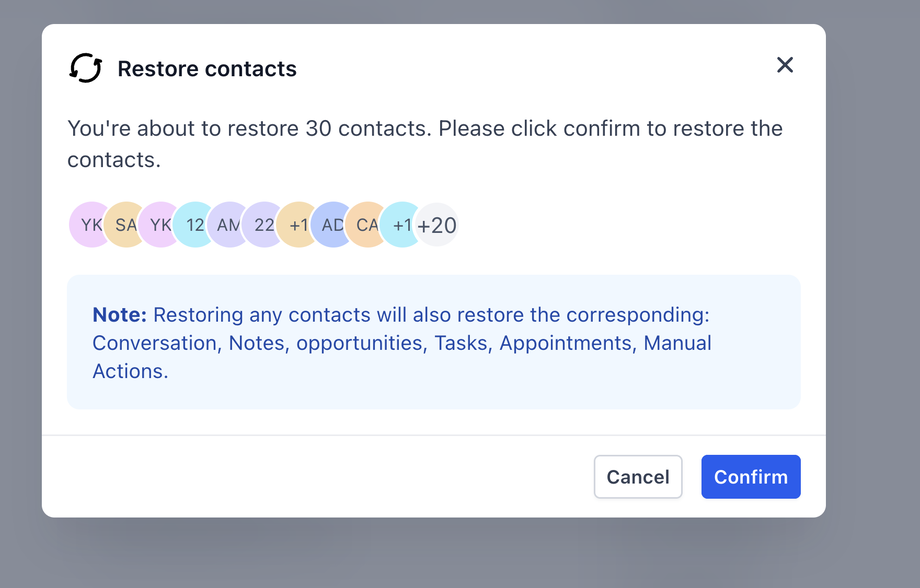Click the AM contact avatar
Image resolution: width=920 pixels, height=588 pixels.
click(x=228, y=225)
